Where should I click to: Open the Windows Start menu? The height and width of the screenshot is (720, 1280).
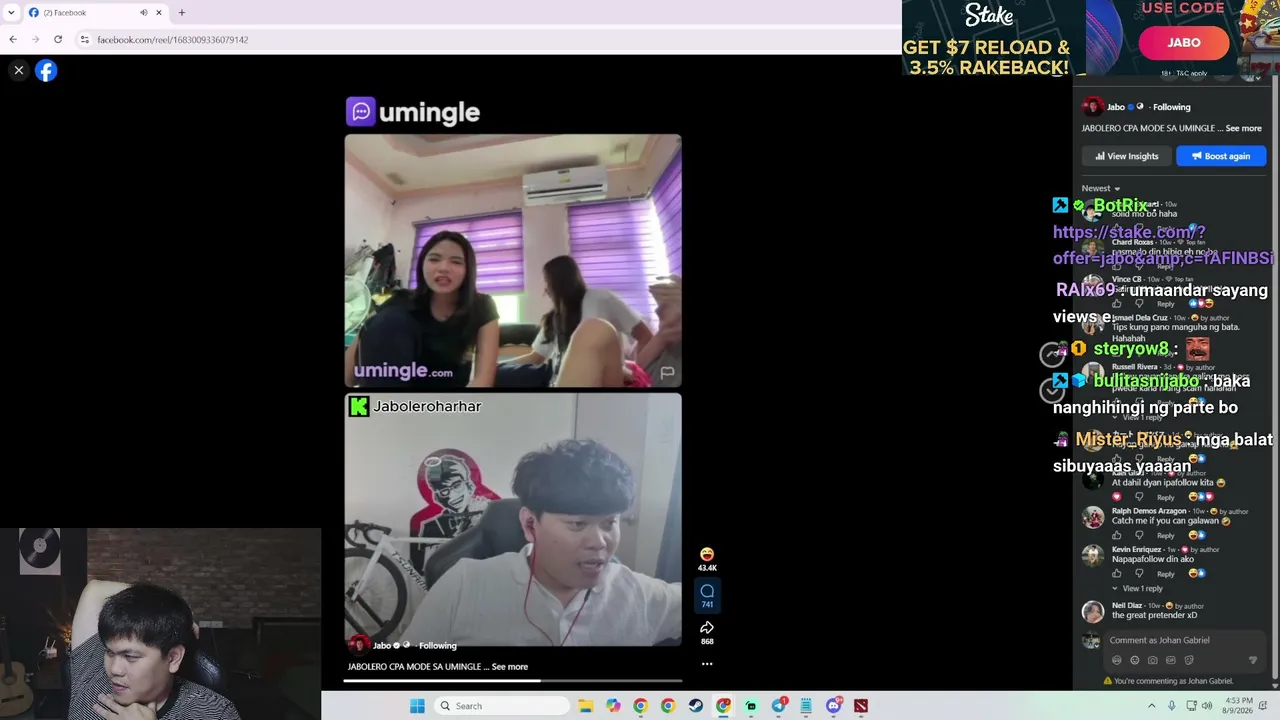(417, 706)
